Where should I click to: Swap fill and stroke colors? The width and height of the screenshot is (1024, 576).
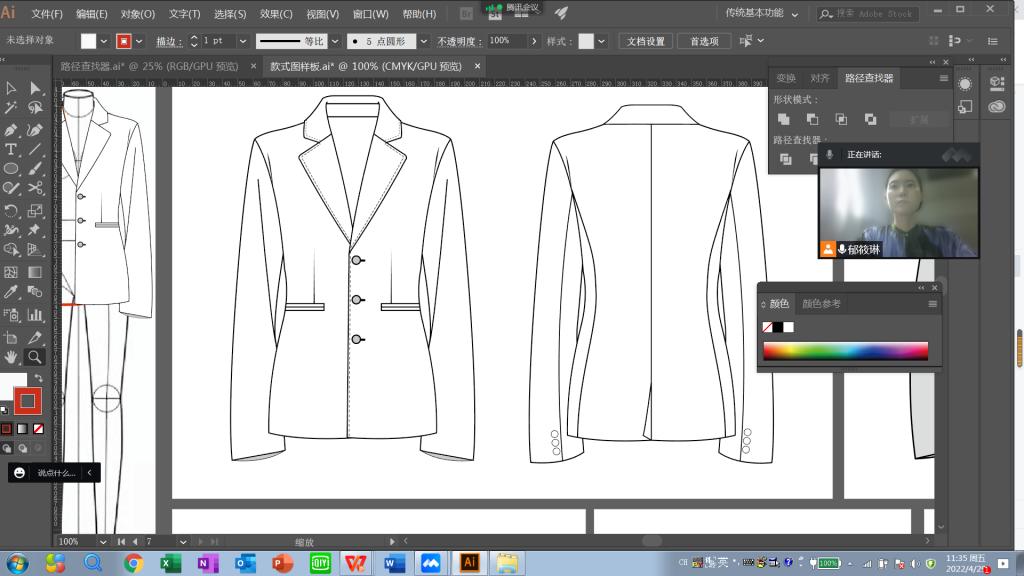(38, 378)
